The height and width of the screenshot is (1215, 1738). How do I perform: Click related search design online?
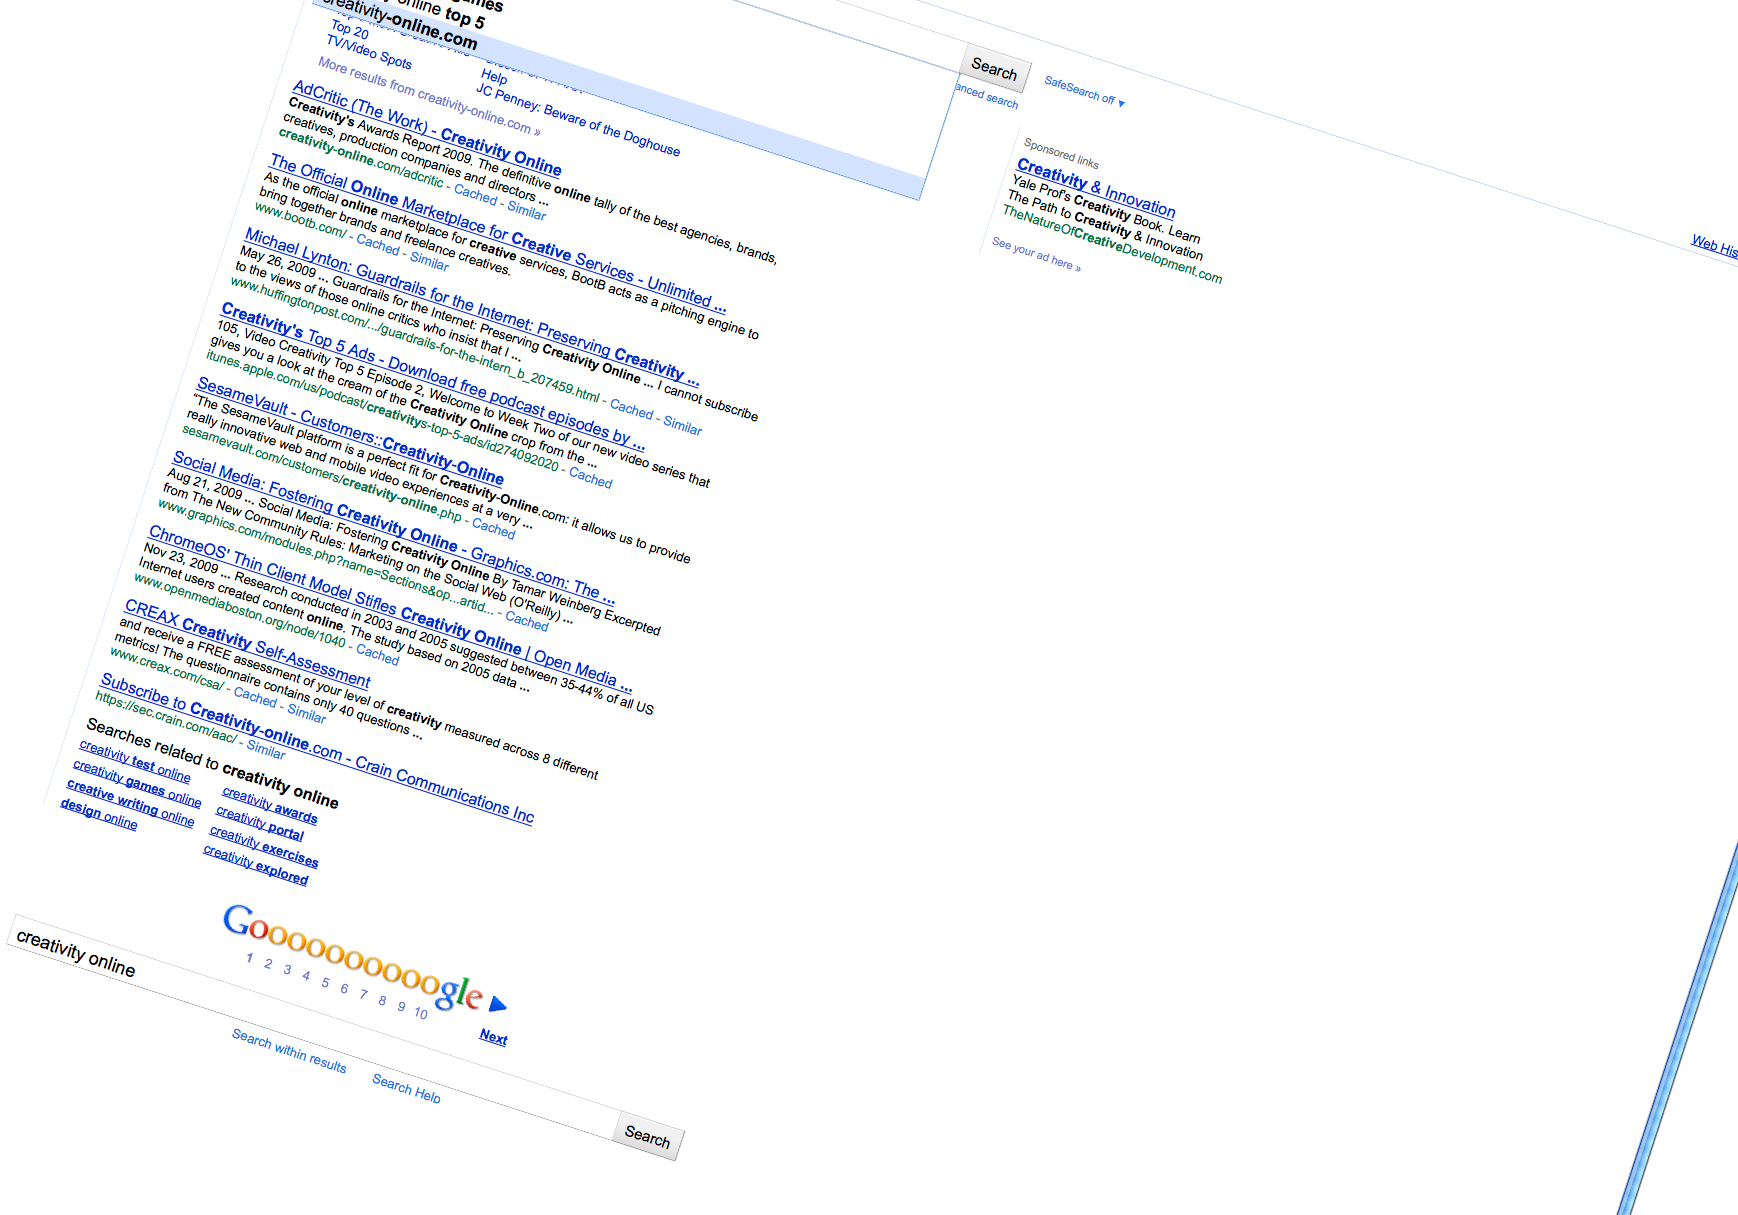coord(99,813)
